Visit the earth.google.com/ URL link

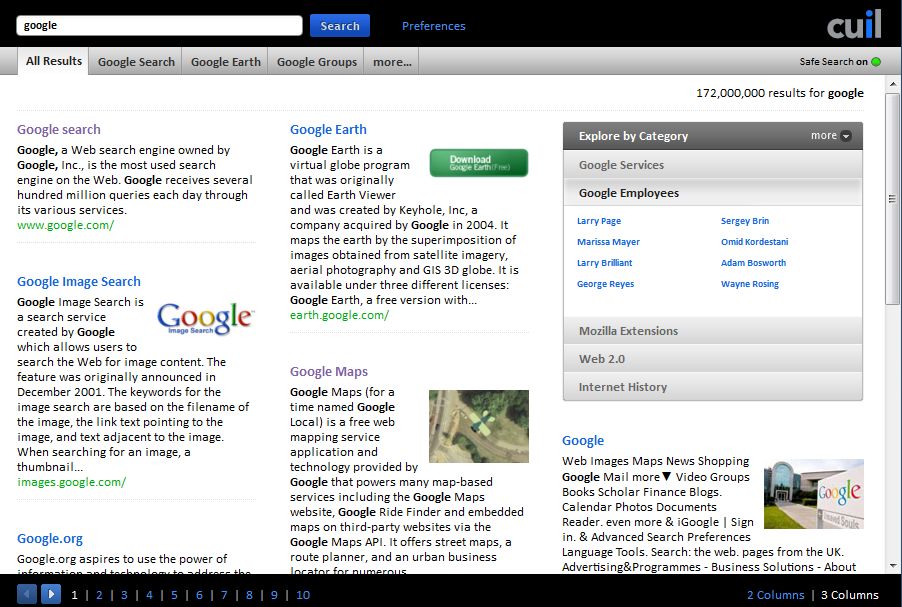(339, 315)
